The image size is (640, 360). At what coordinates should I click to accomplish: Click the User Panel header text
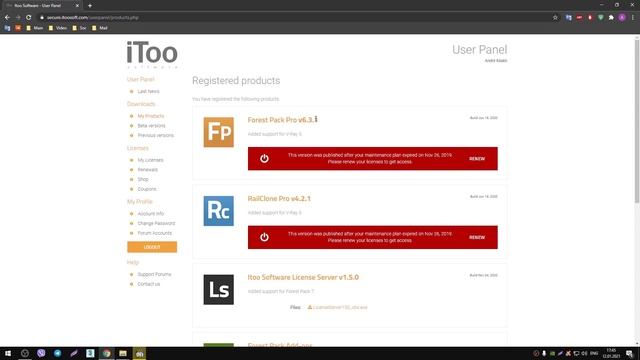click(480, 50)
